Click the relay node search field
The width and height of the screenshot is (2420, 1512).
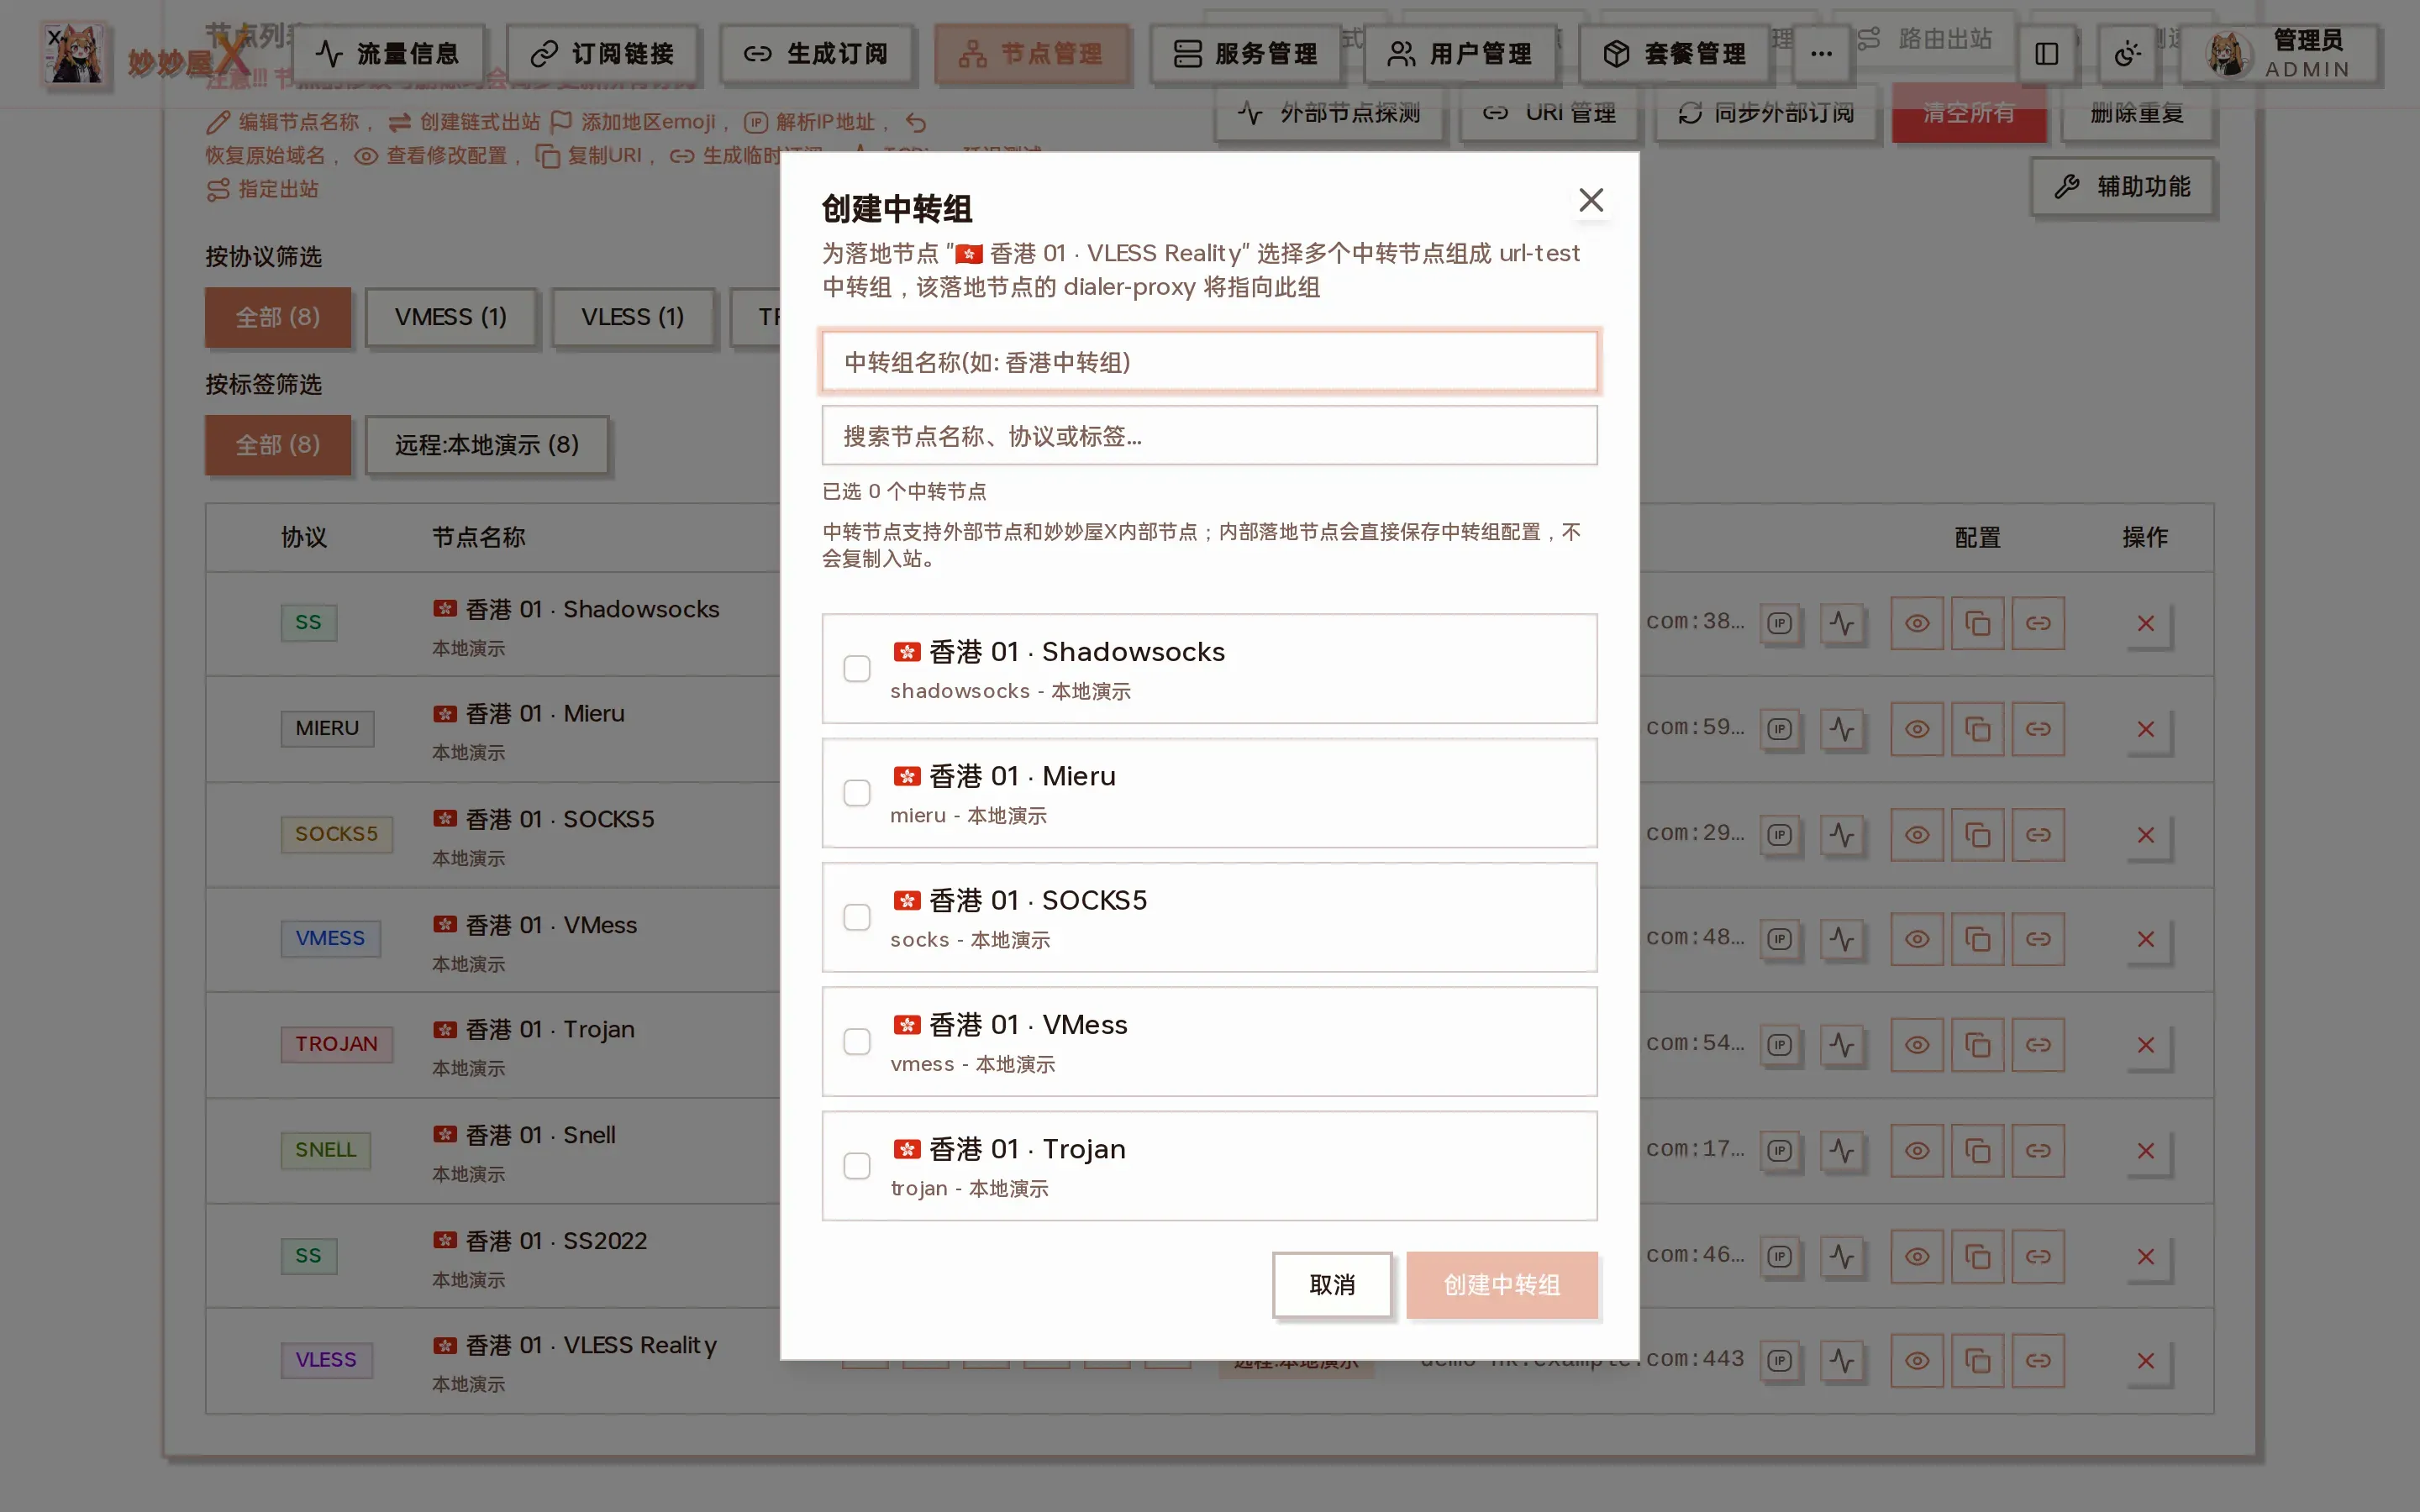click(1209, 435)
